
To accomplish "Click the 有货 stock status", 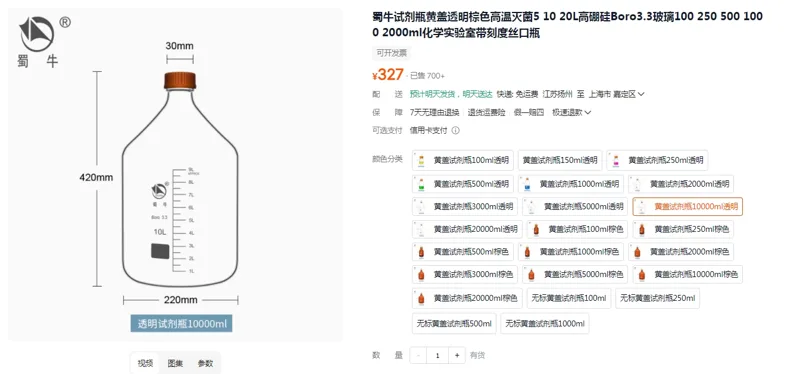I will coord(477,355).
